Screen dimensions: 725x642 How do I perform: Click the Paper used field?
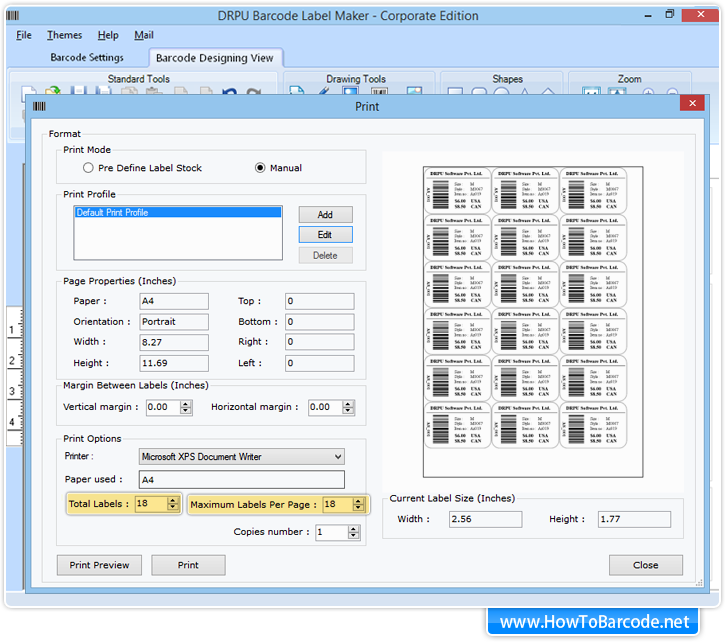point(241,480)
